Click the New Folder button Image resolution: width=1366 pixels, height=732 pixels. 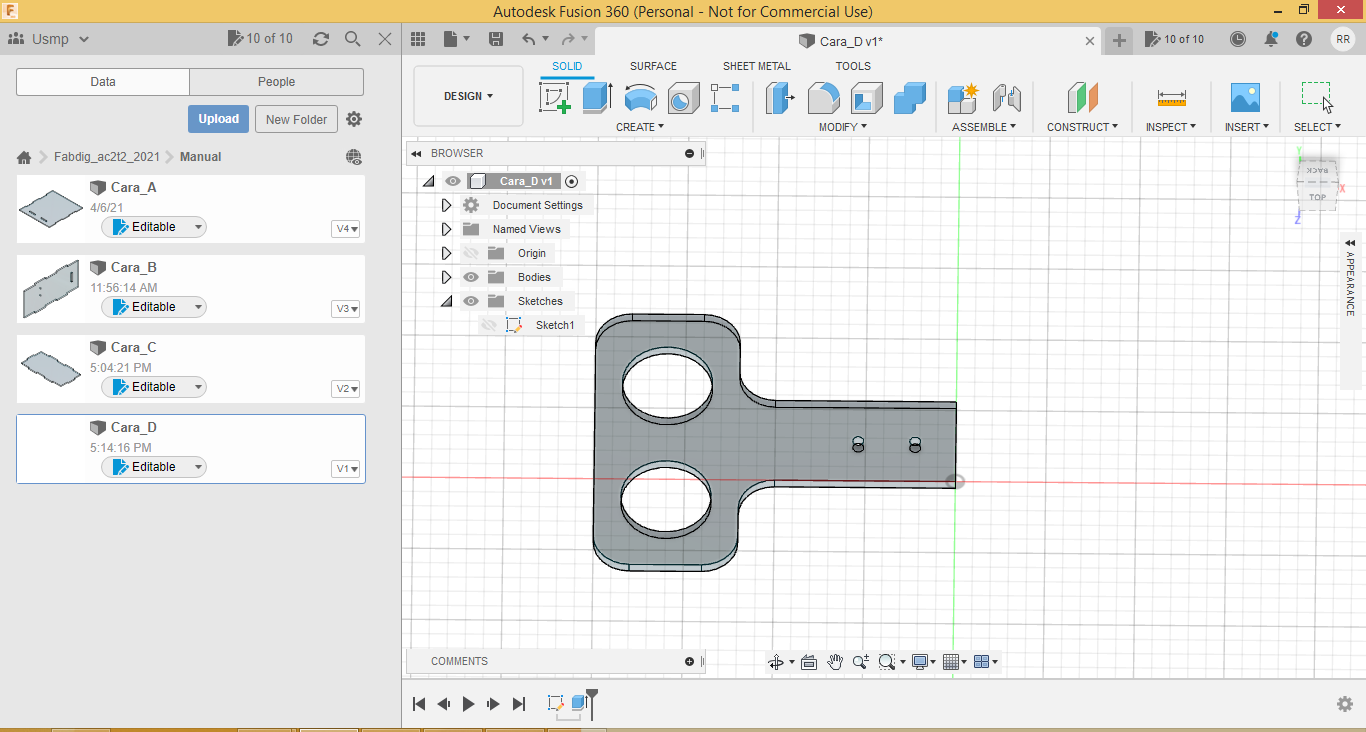[296, 119]
